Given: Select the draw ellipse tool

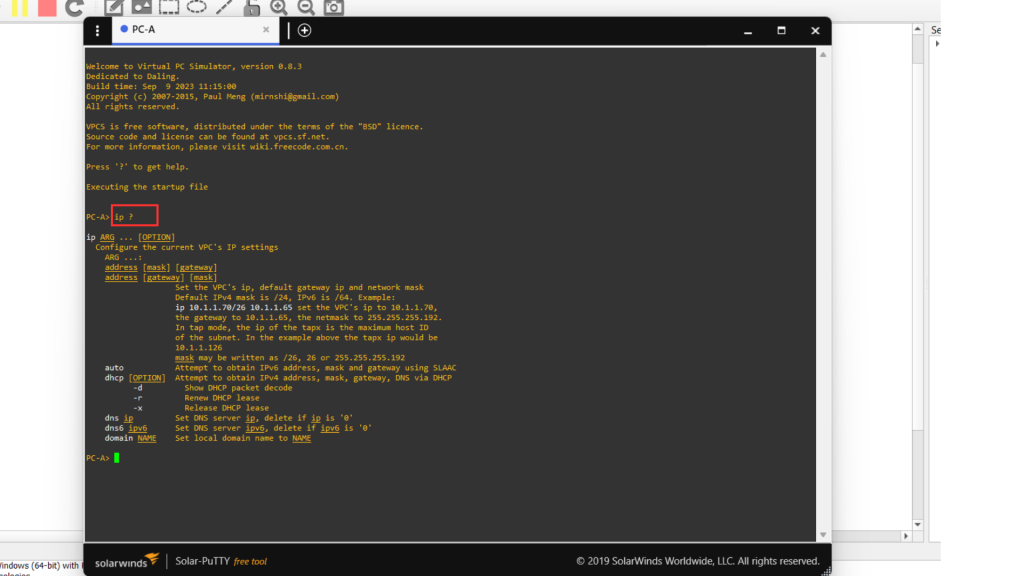Looking at the screenshot, I should [197, 6].
